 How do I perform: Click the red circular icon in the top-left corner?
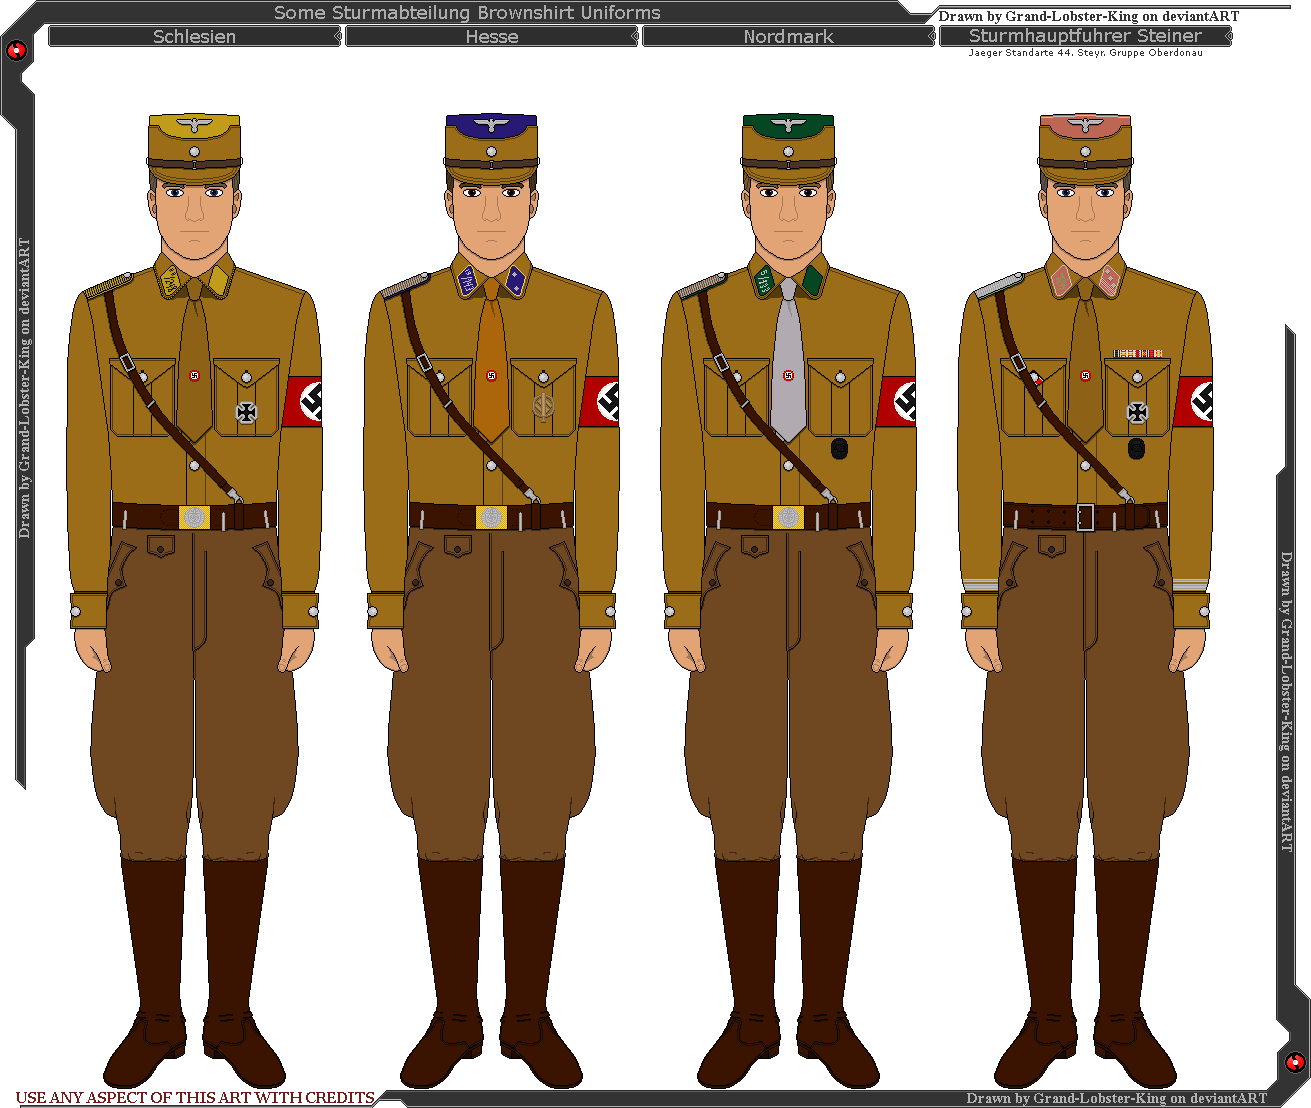point(16,50)
